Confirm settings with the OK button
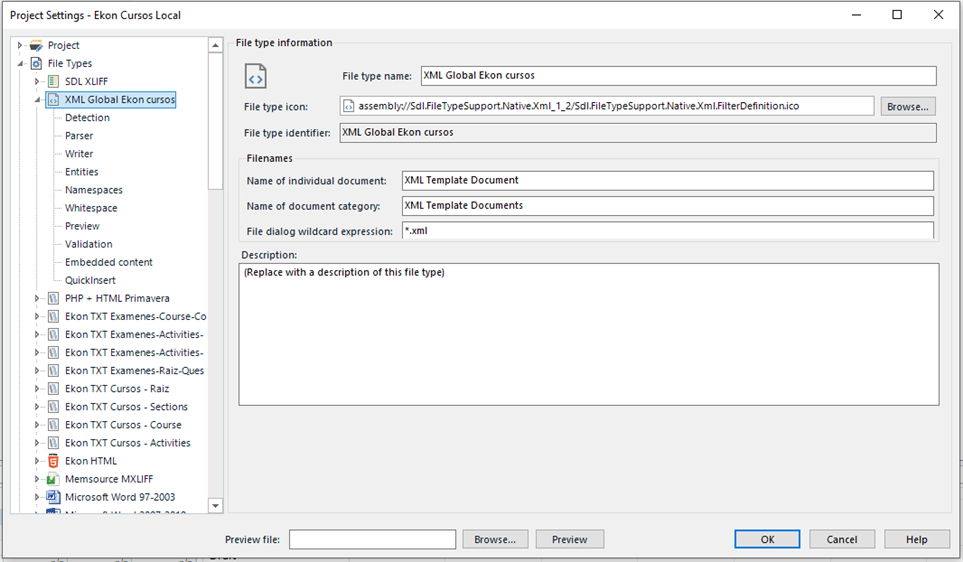The width and height of the screenshot is (963, 562). (x=766, y=539)
